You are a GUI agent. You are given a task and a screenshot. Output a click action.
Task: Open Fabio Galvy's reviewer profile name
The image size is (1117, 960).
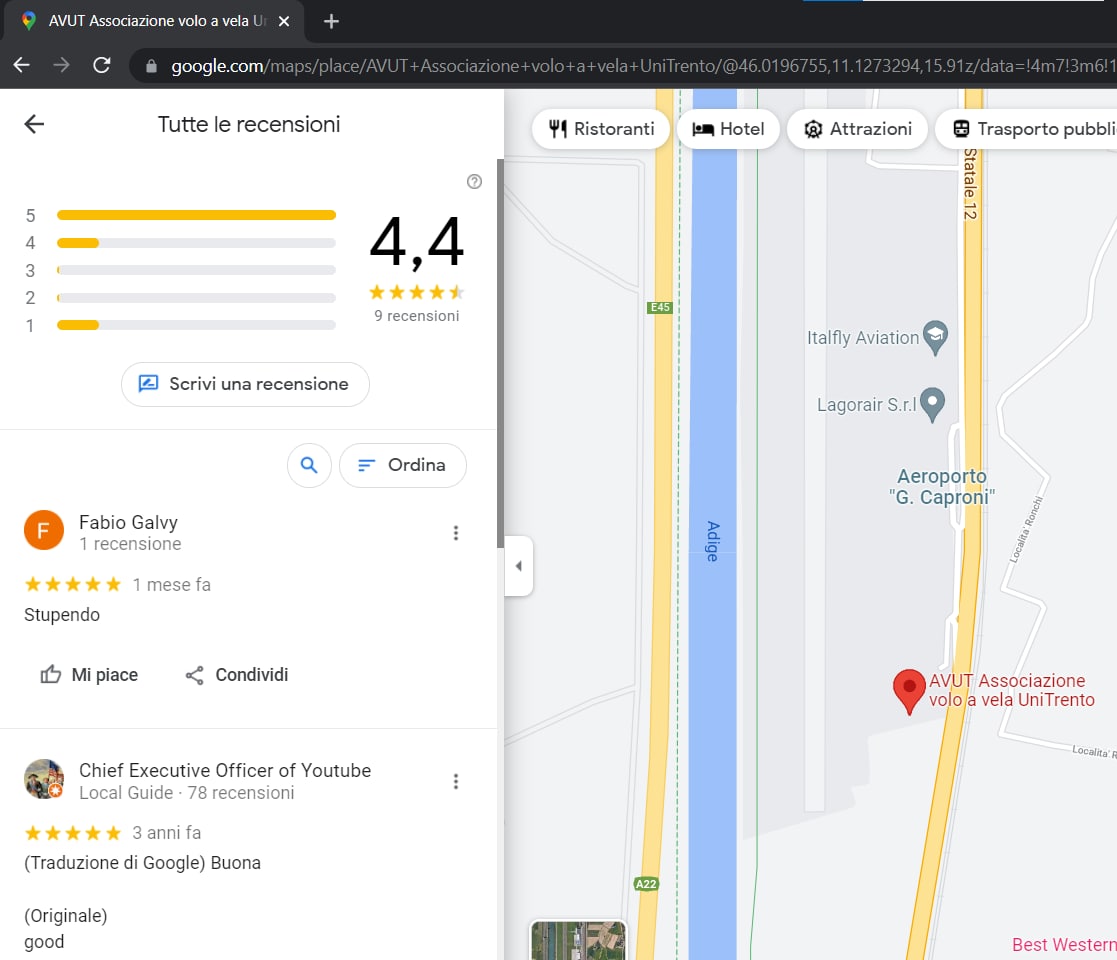click(x=128, y=522)
